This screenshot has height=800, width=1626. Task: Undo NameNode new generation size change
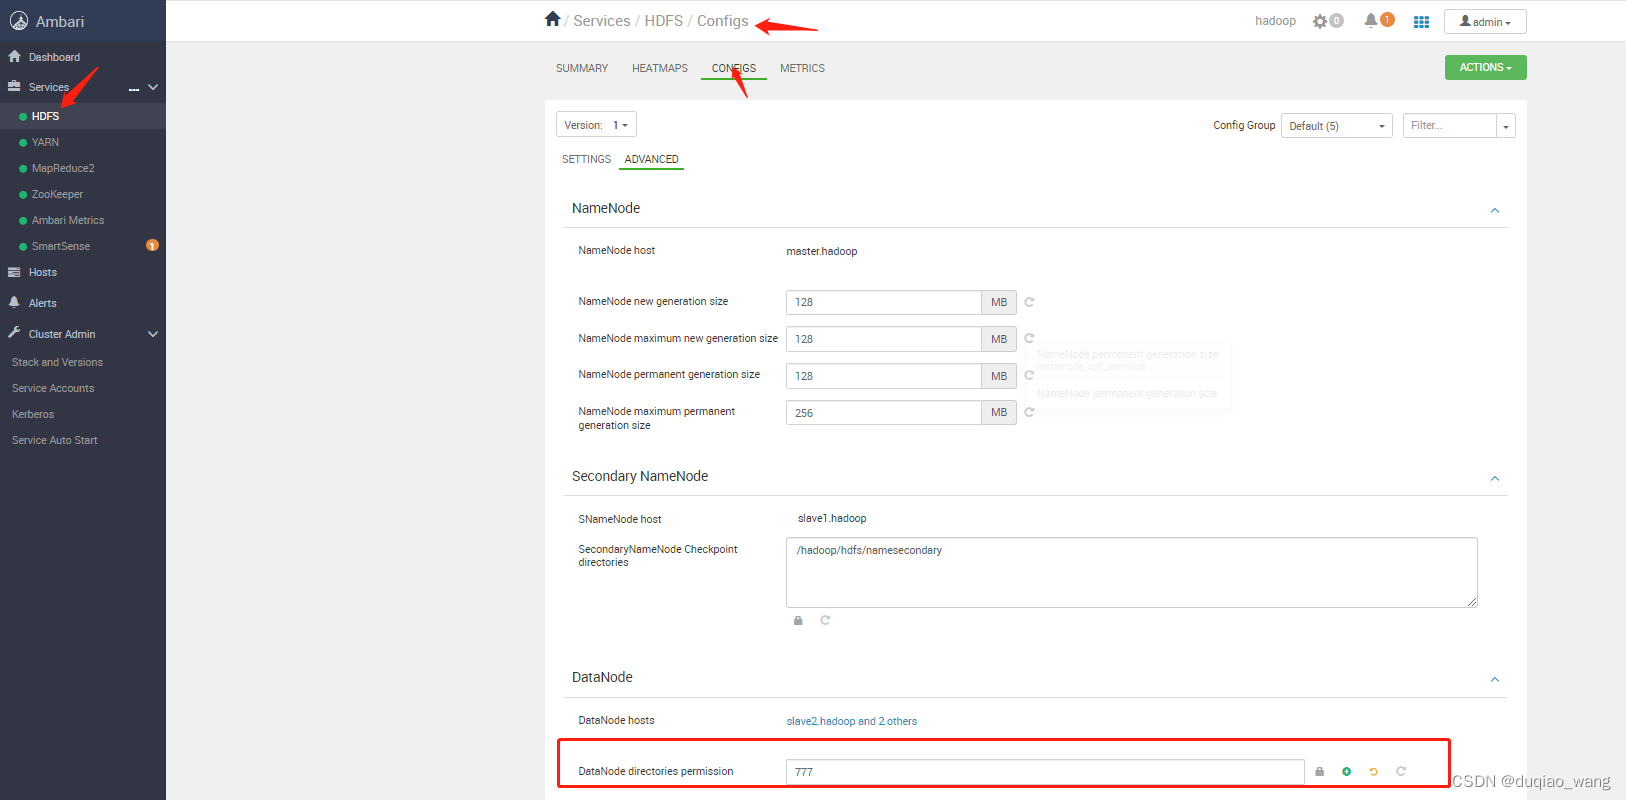click(1029, 302)
